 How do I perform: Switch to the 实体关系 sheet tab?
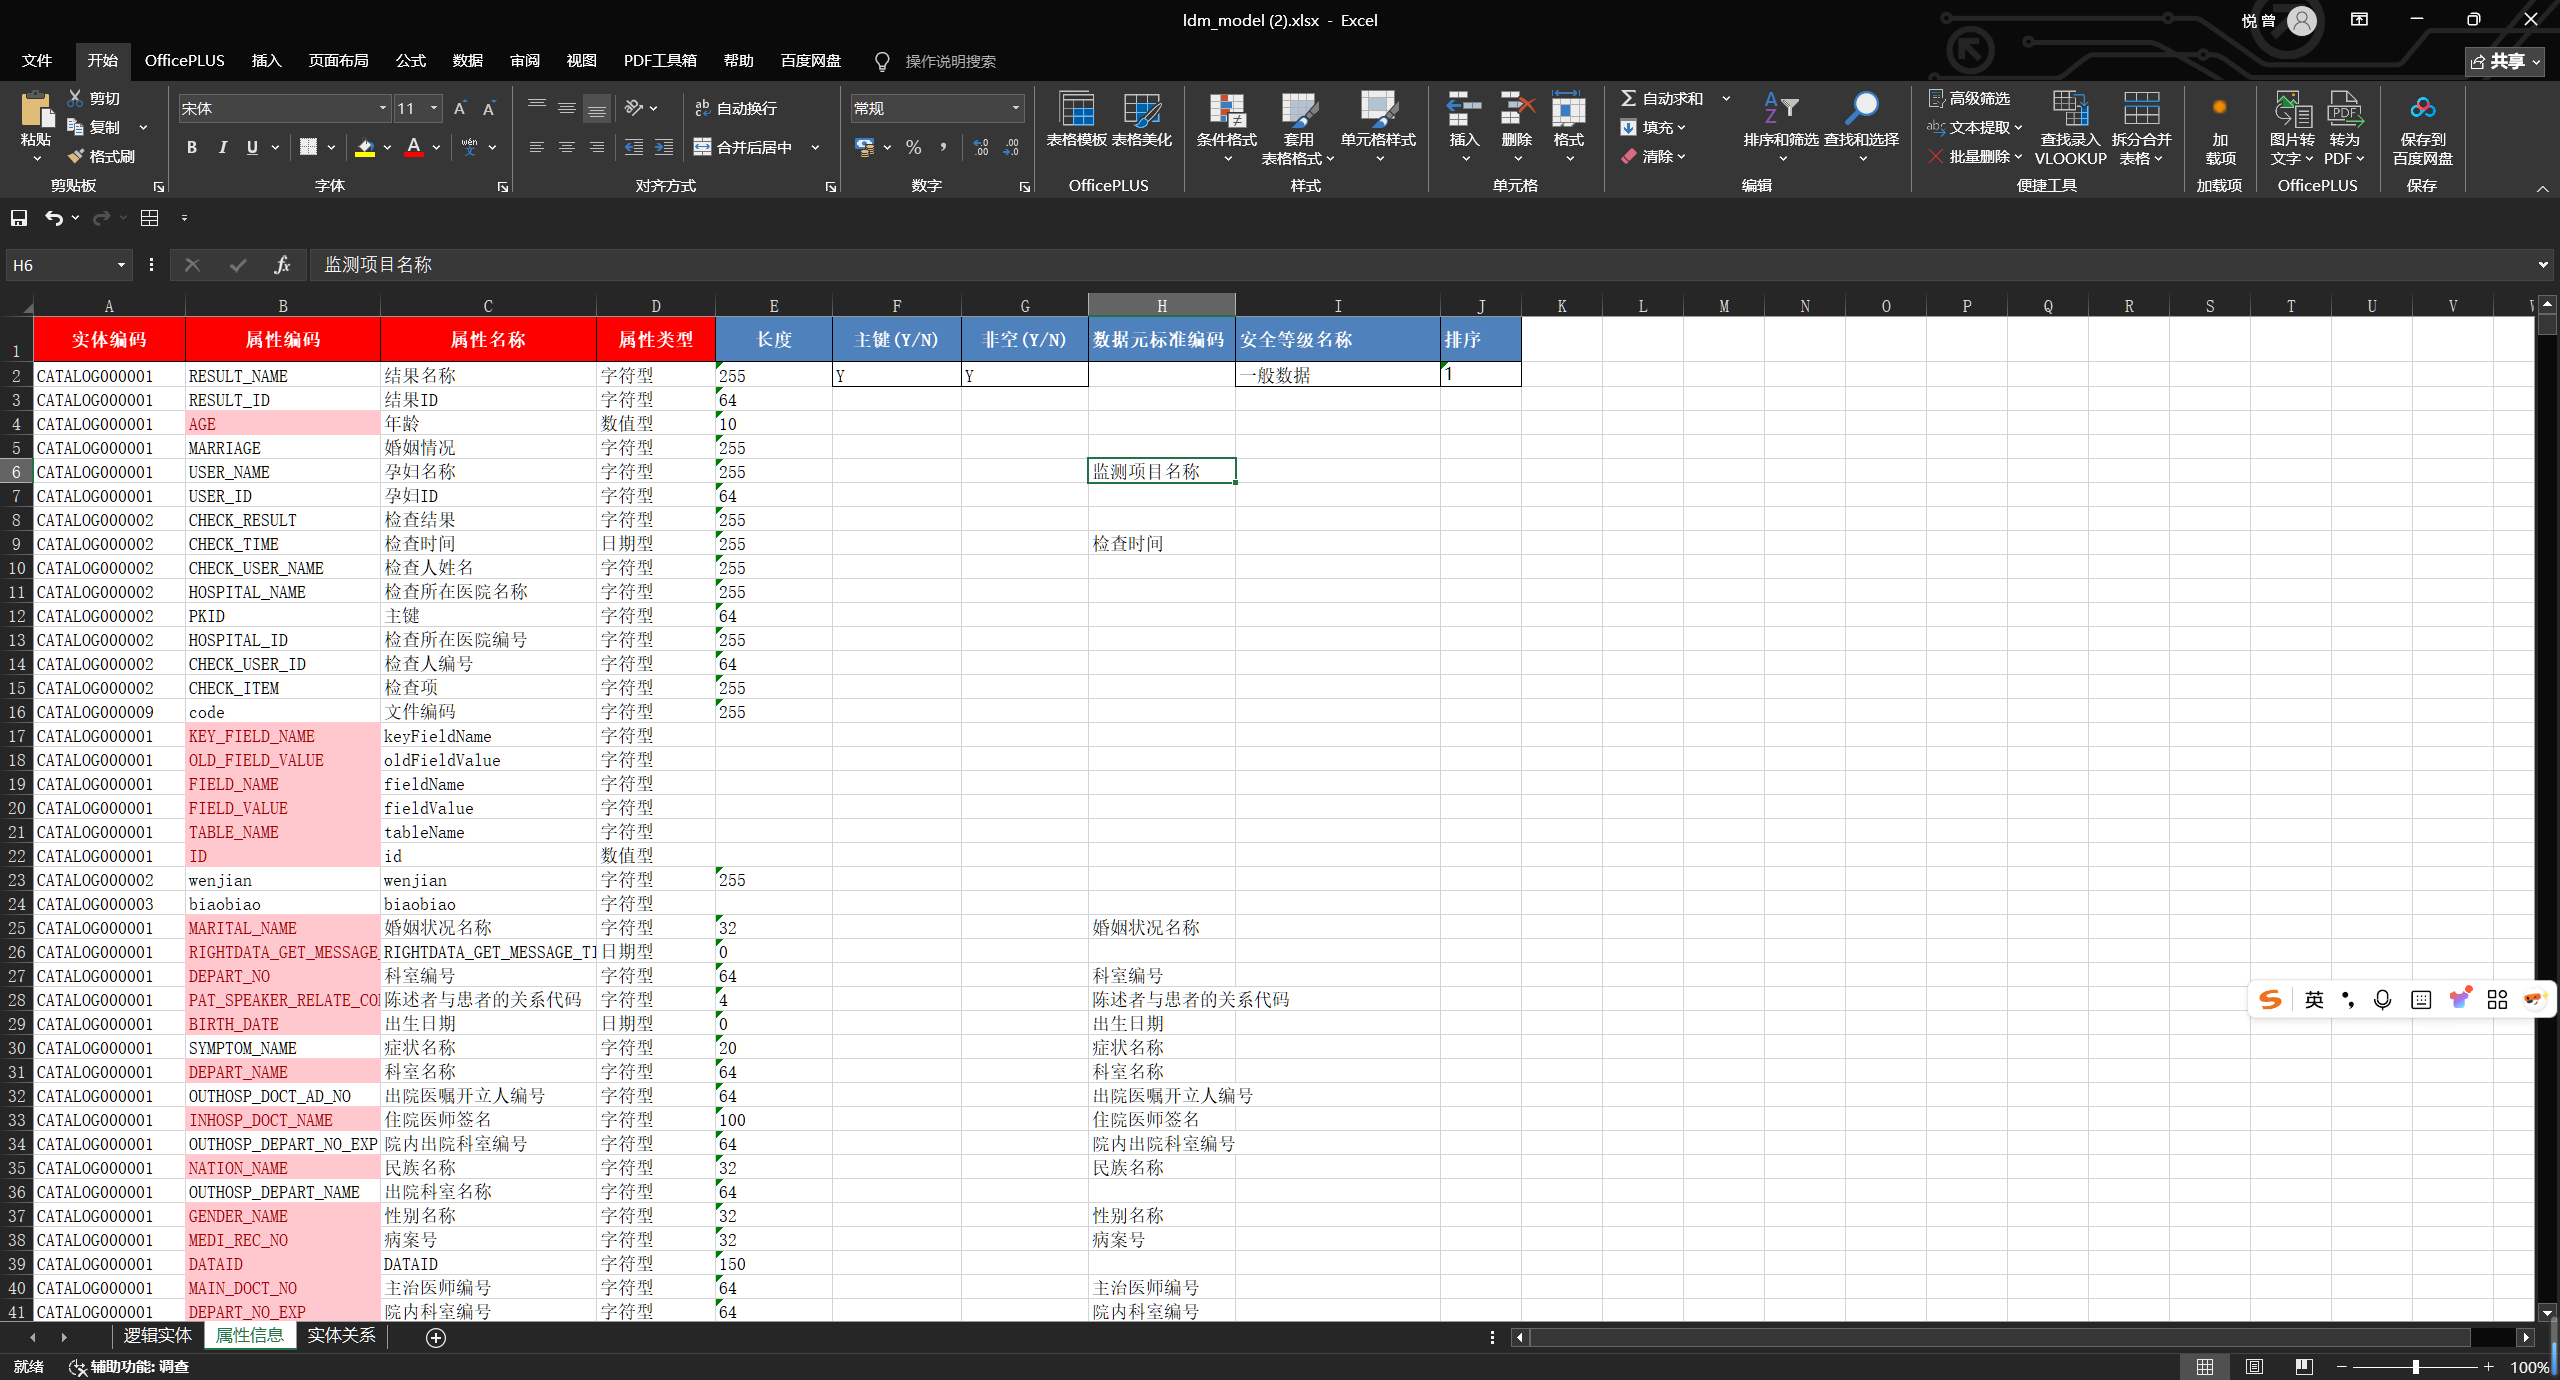[341, 1336]
